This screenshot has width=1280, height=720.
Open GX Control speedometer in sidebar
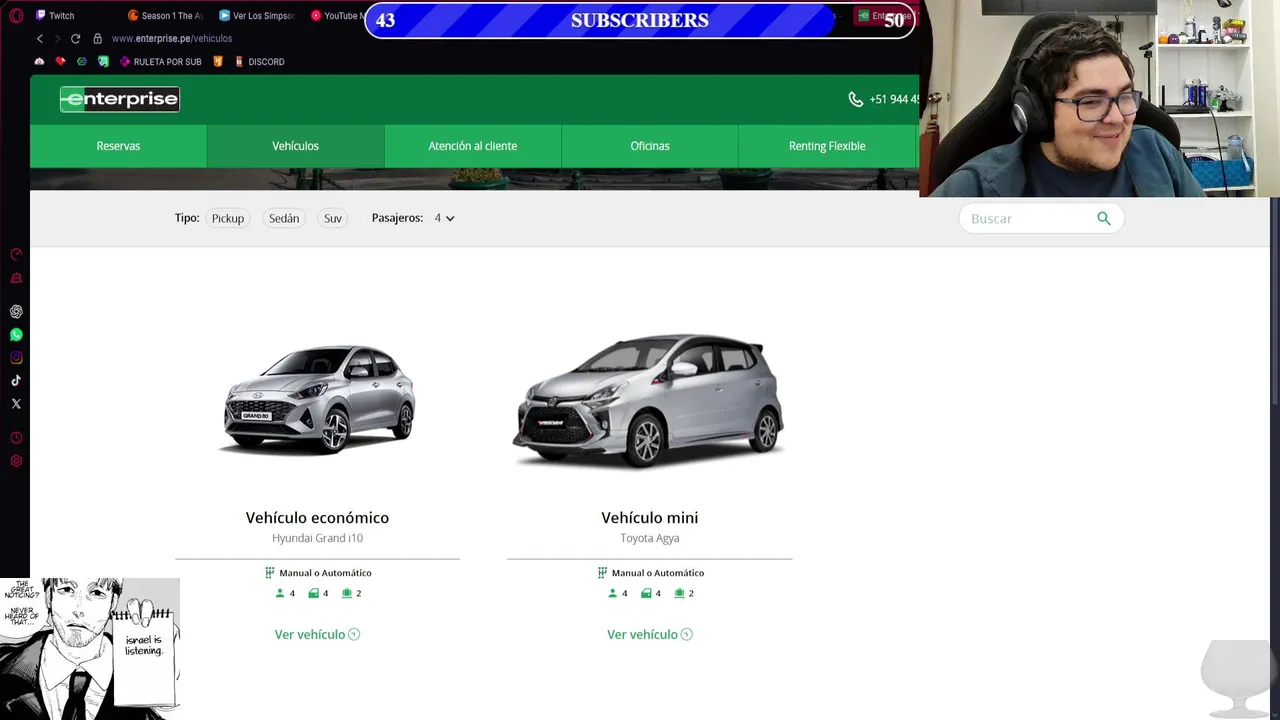[16, 255]
